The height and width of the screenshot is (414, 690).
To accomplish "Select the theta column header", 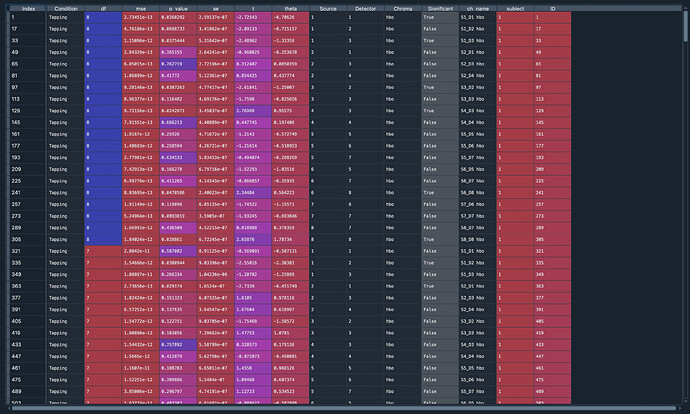I will (x=290, y=8).
